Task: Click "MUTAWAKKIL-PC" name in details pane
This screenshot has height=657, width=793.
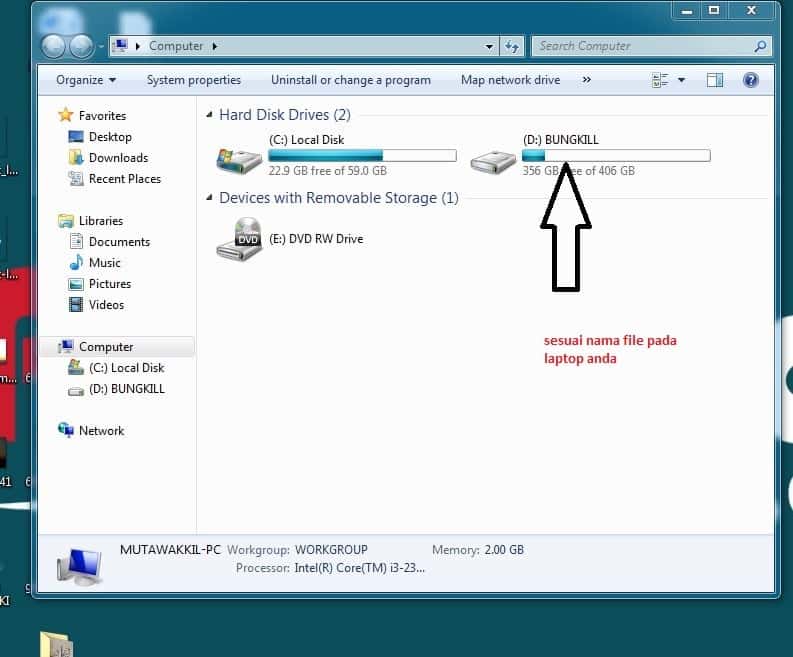Action: point(170,550)
